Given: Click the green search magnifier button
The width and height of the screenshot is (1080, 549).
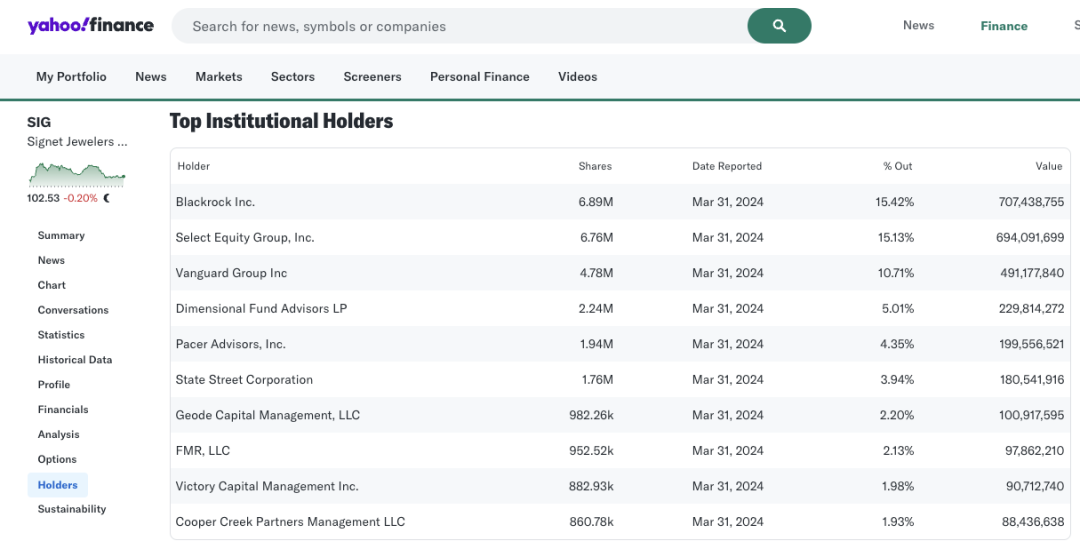Looking at the screenshot, I should pyautogui.click(x=779, y=26).
